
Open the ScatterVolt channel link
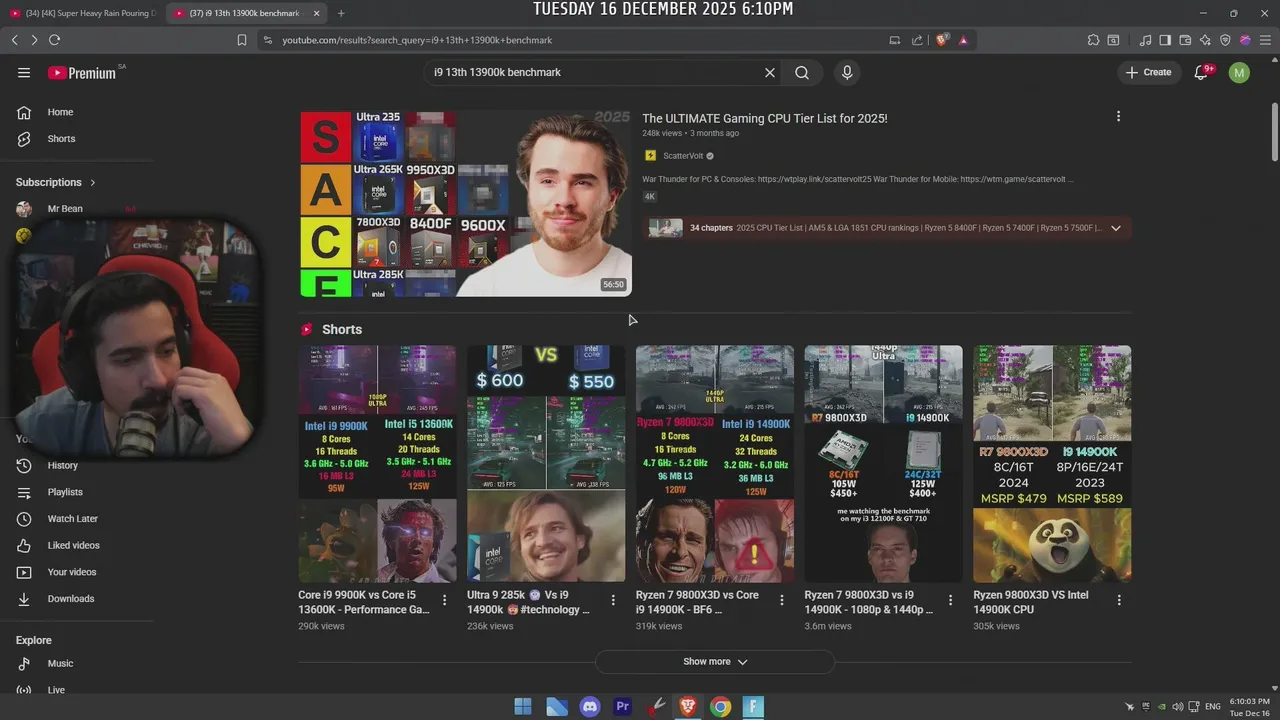click(x=683, y=156)
